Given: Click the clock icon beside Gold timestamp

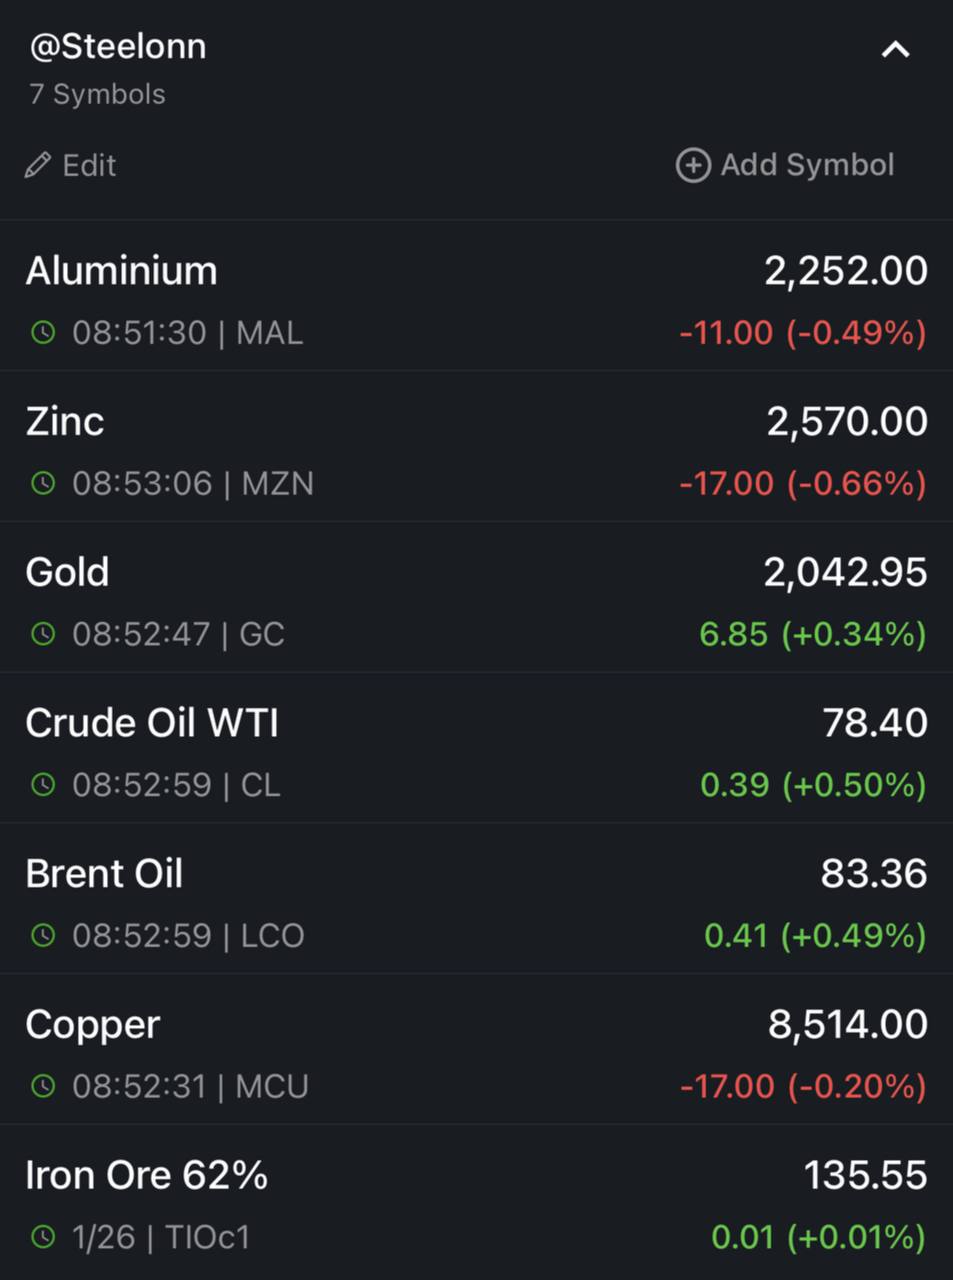Looking at the screenshot, I should [x=43, y=634].
